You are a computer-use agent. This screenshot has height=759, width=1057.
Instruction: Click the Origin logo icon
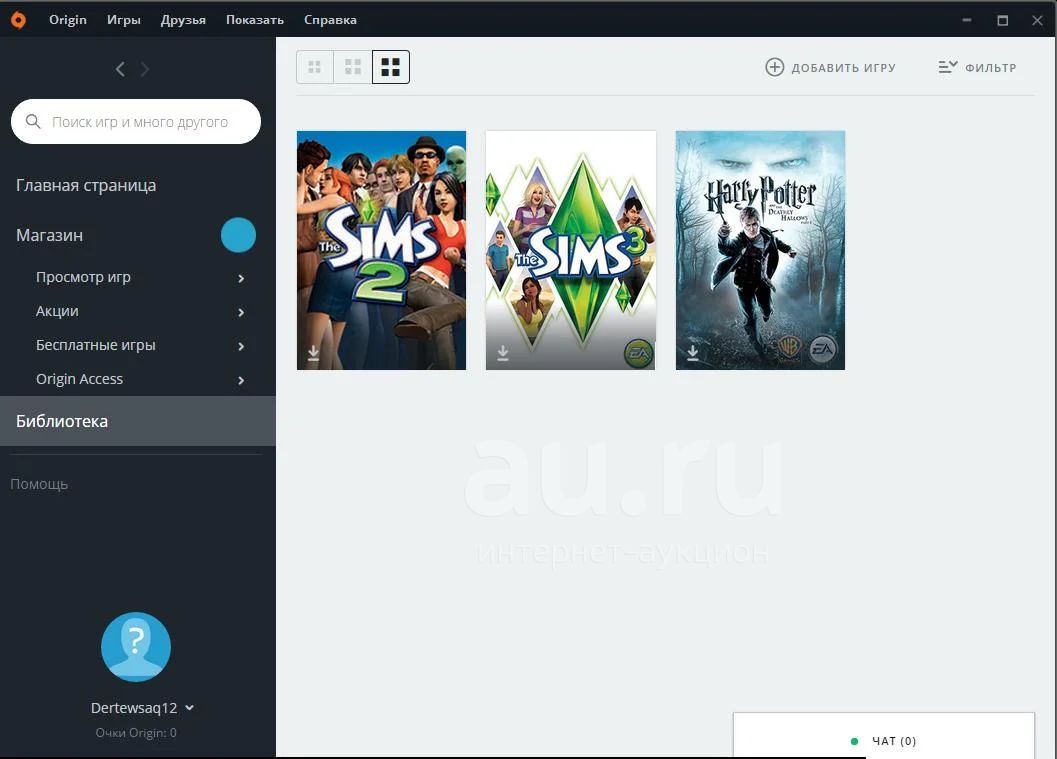point(18,20)
